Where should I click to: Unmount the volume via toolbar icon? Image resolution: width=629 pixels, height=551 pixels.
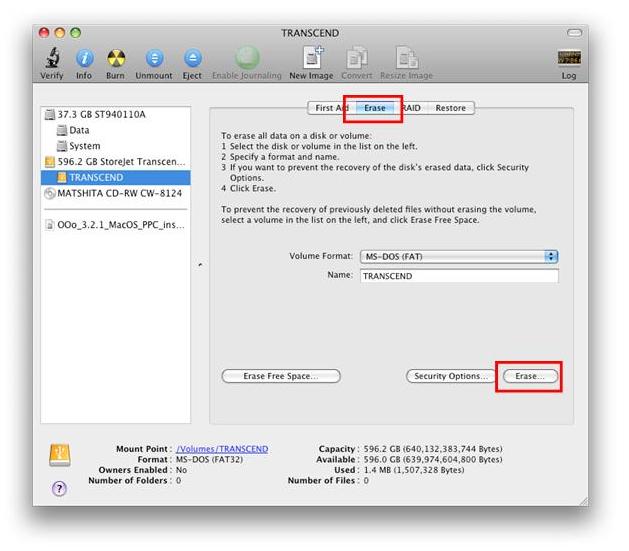tap(154, 59)
